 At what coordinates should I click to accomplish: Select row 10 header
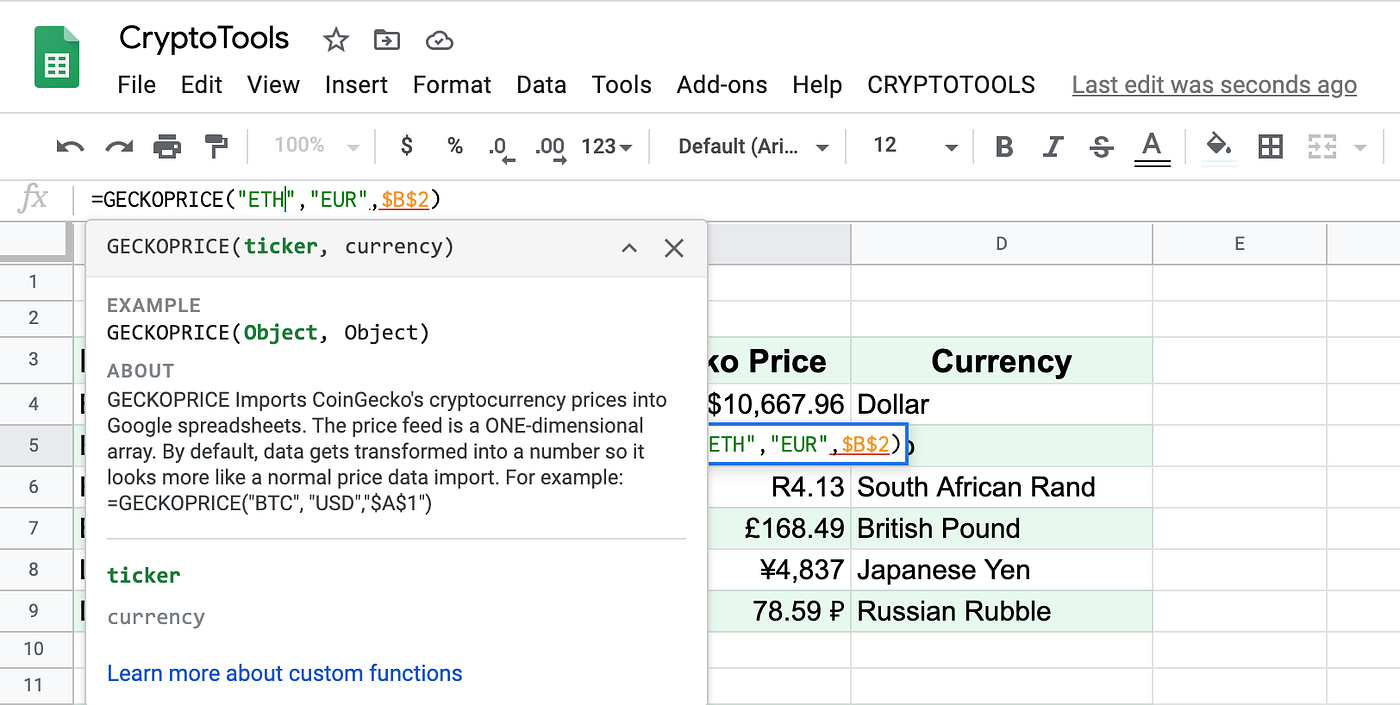pyautogui.click(x=34, y=648)
